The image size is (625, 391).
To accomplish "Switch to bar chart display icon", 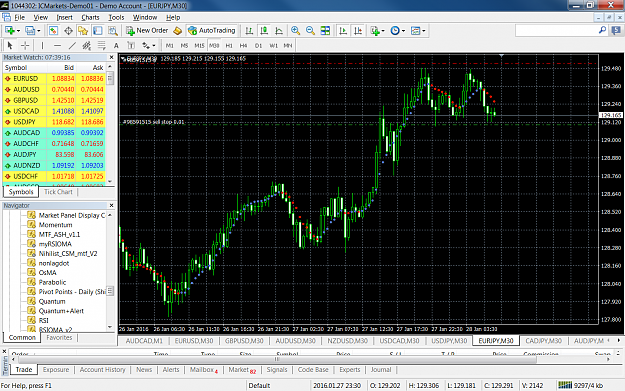I will click(249, 31).
